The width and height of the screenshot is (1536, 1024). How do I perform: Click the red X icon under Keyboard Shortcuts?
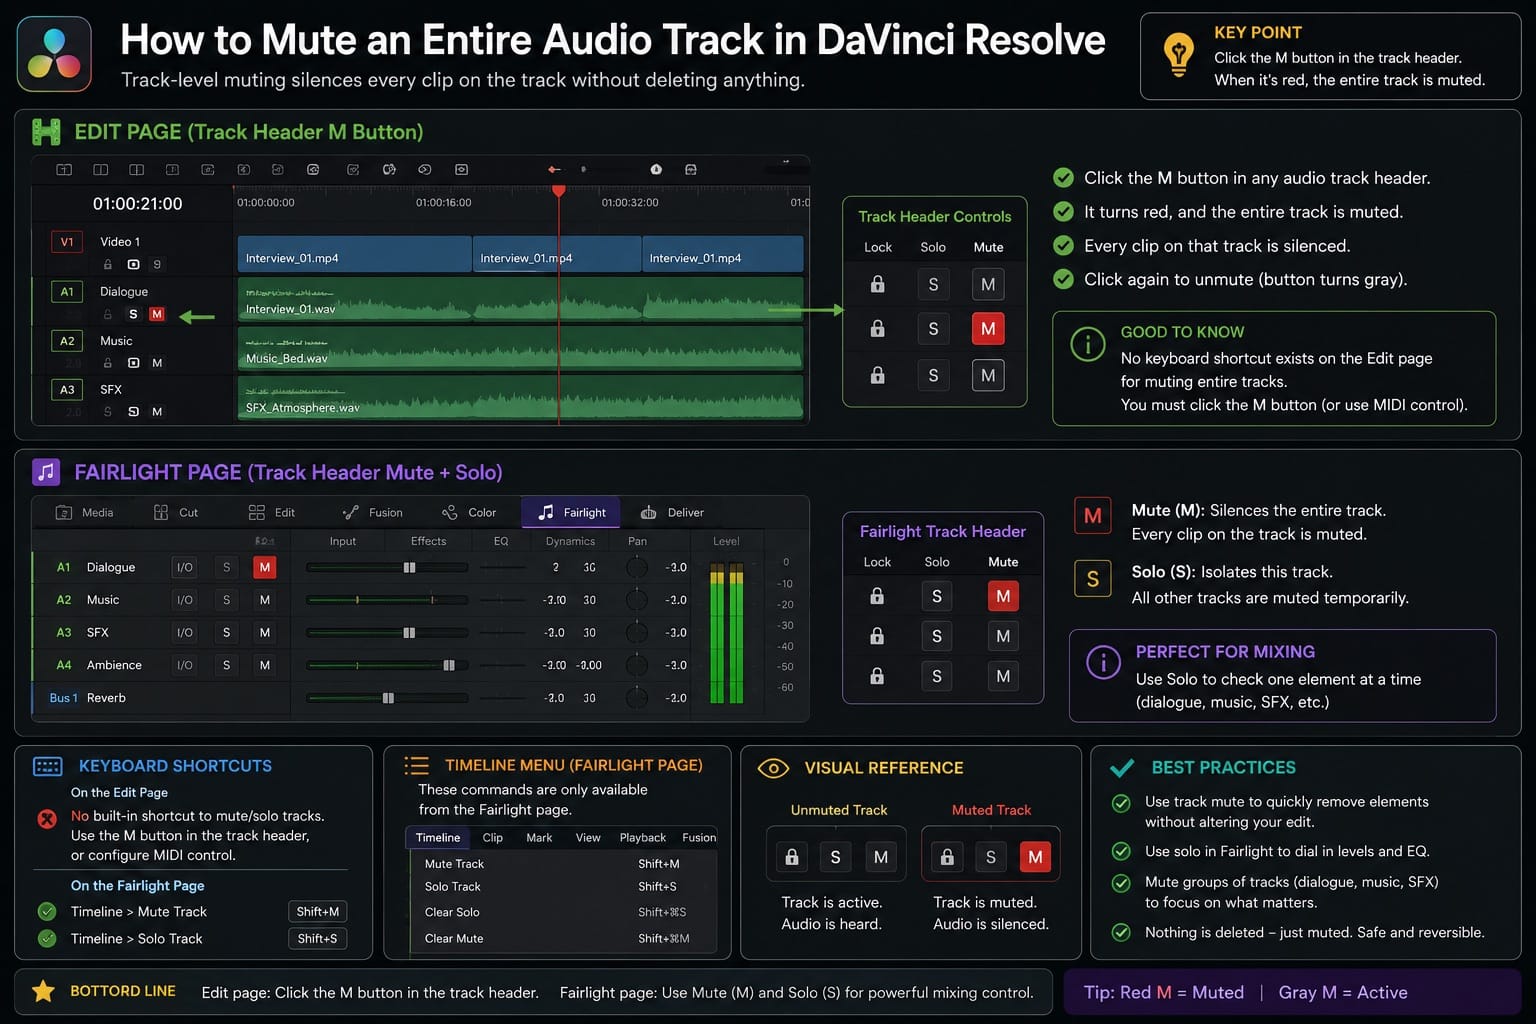click(47, 819)
